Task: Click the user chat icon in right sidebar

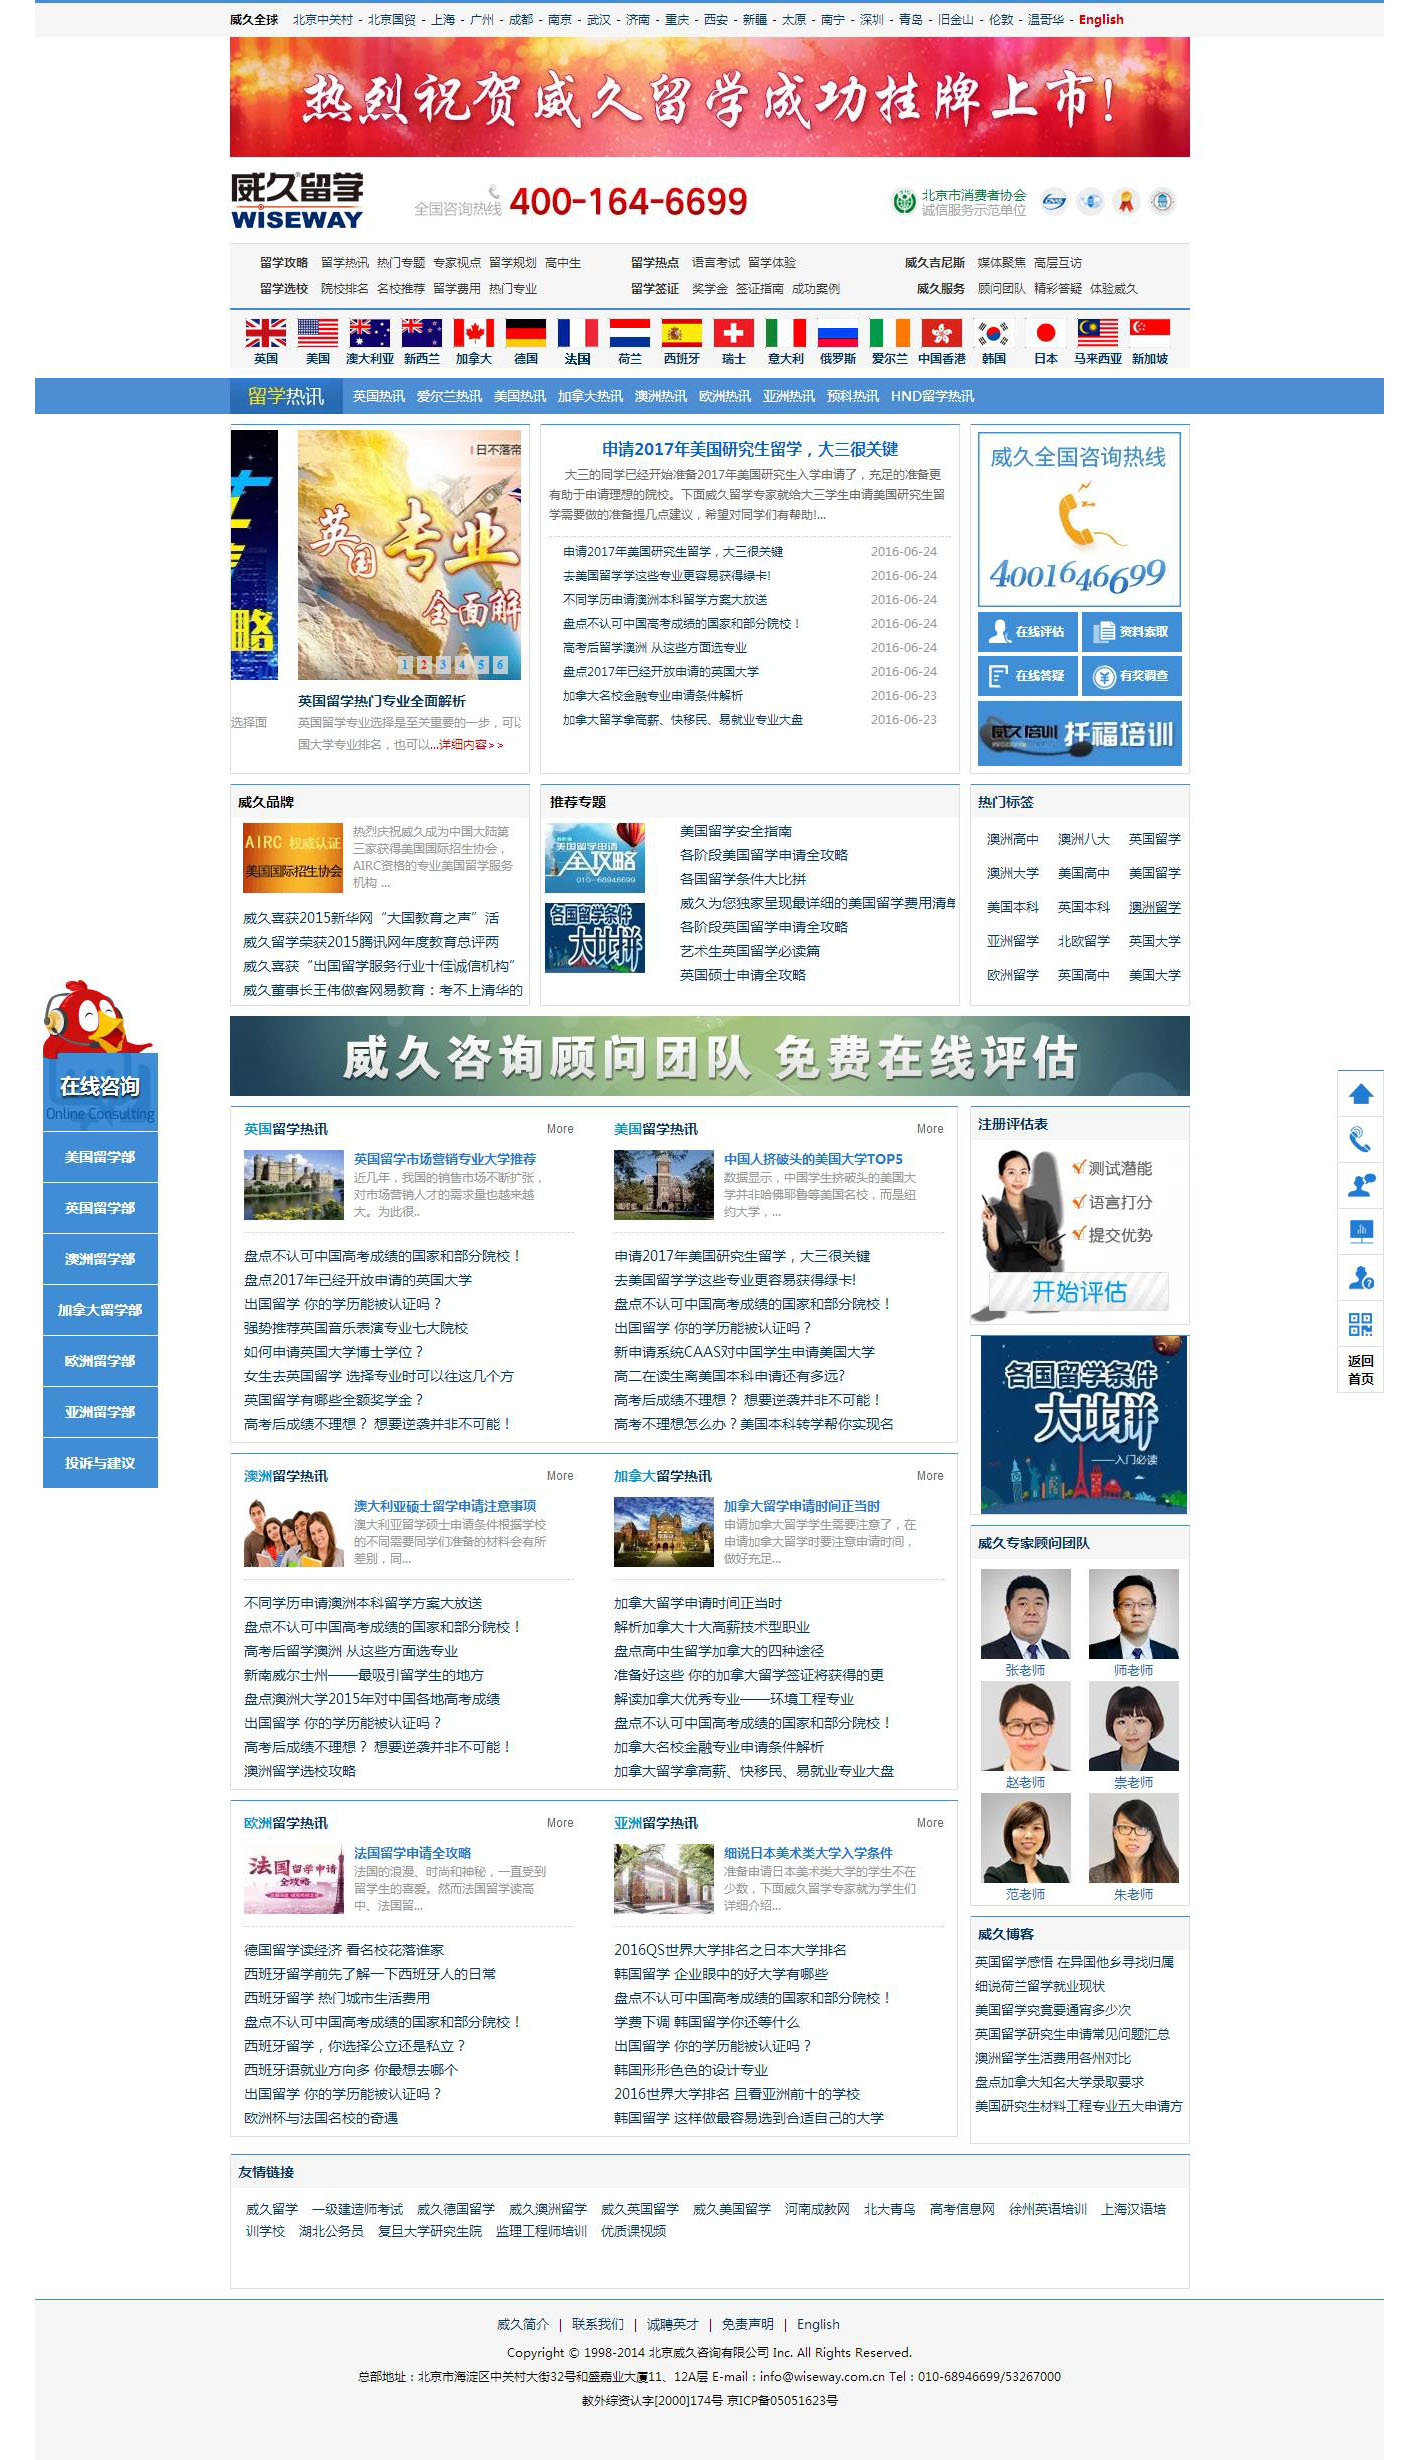Action: [1360, 1185]
